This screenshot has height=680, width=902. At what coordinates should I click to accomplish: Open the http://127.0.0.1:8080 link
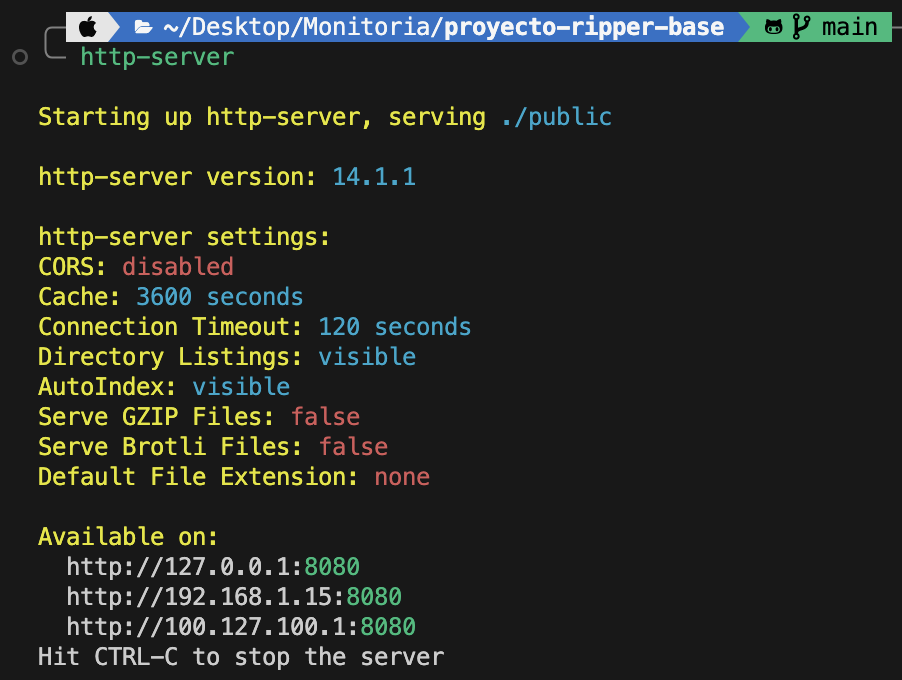click(x=213, y=567)
